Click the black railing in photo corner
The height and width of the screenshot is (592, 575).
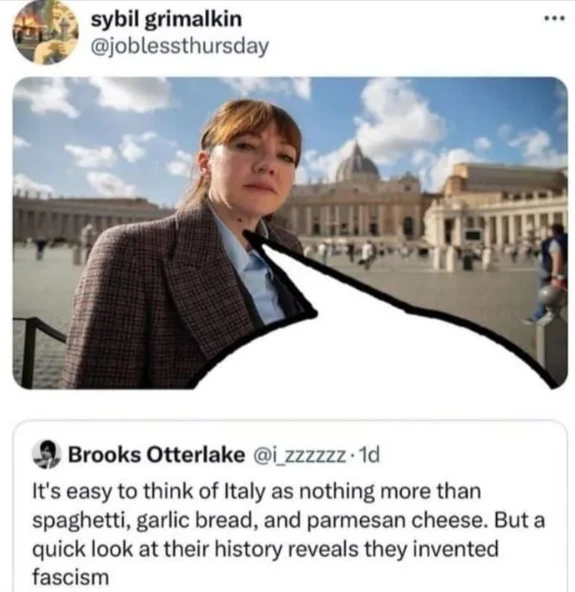tap(36, 349)
